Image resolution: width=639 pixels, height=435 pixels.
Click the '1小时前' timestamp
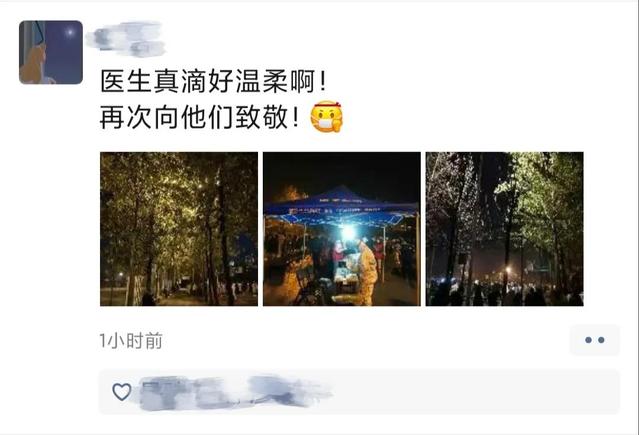tap(131, 341)
